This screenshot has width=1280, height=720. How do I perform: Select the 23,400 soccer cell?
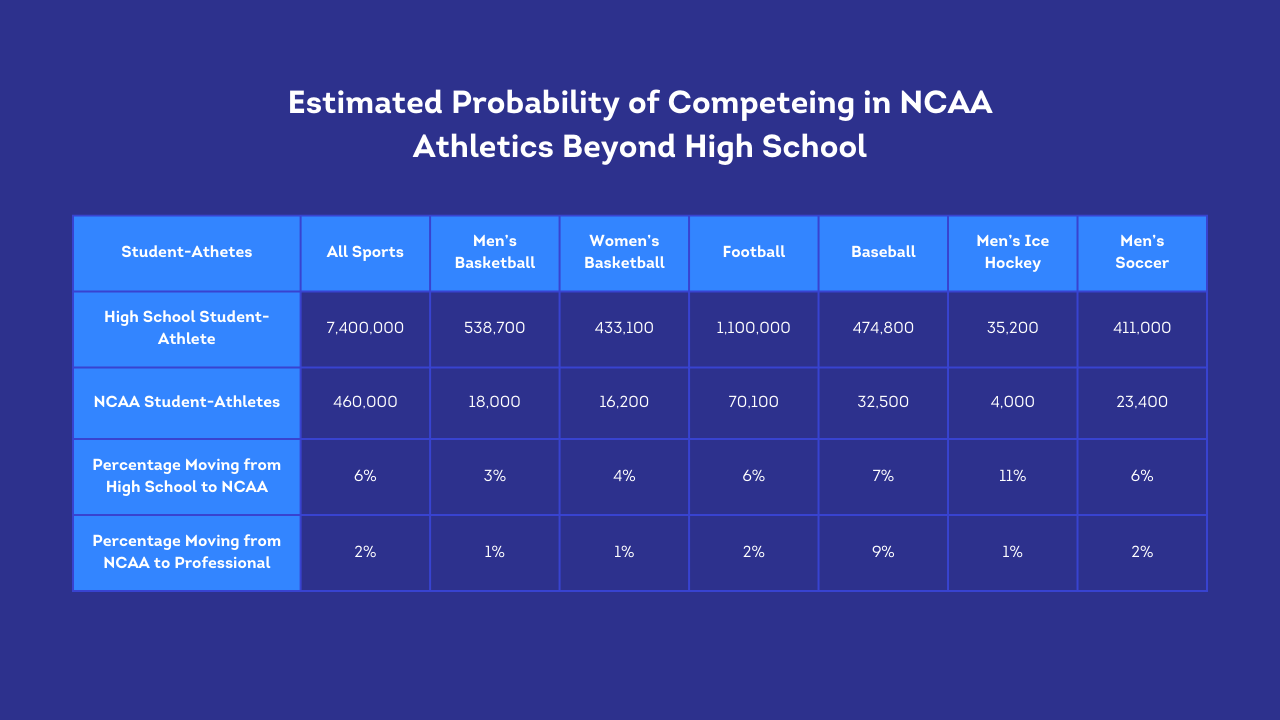click(1142, 403)
